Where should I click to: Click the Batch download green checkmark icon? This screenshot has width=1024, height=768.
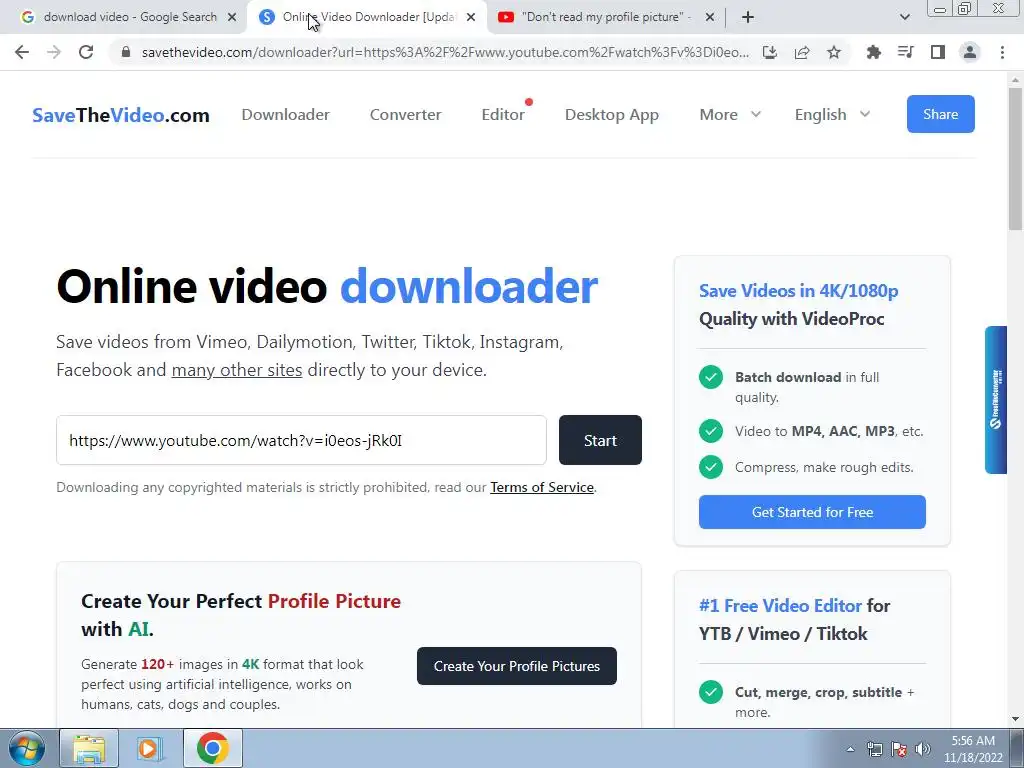(x=711, y=377)
